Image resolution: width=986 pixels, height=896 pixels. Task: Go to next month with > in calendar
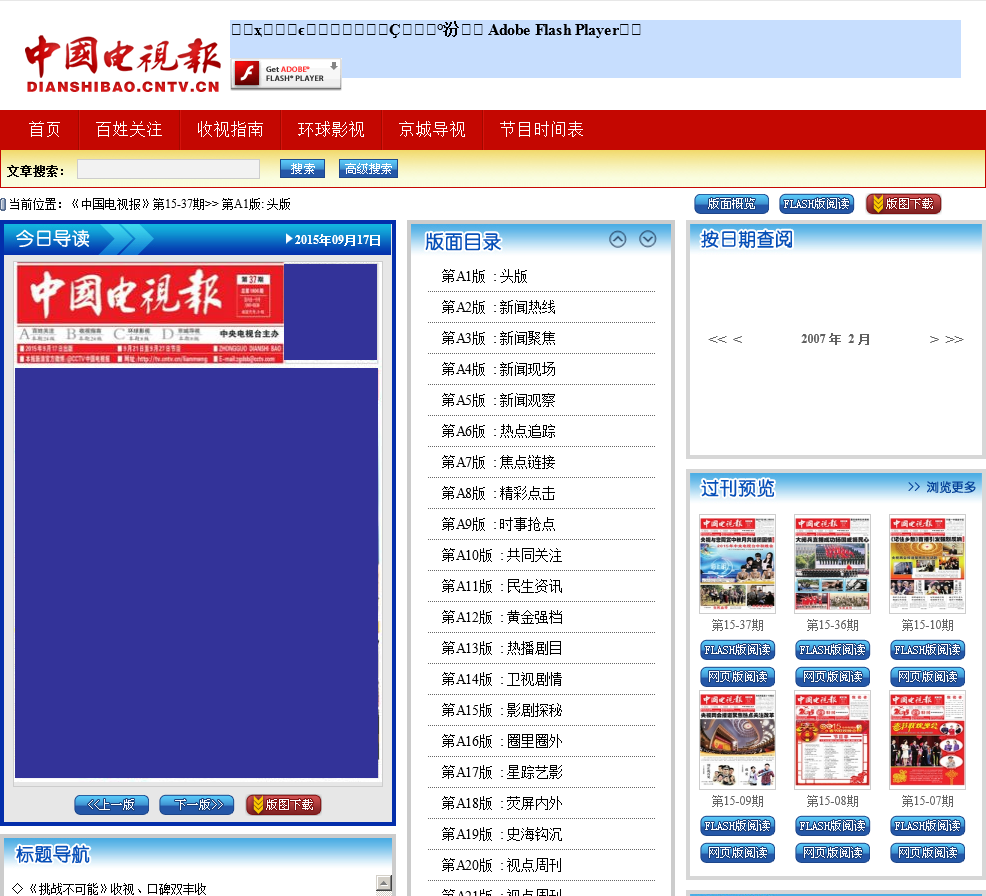934,340
